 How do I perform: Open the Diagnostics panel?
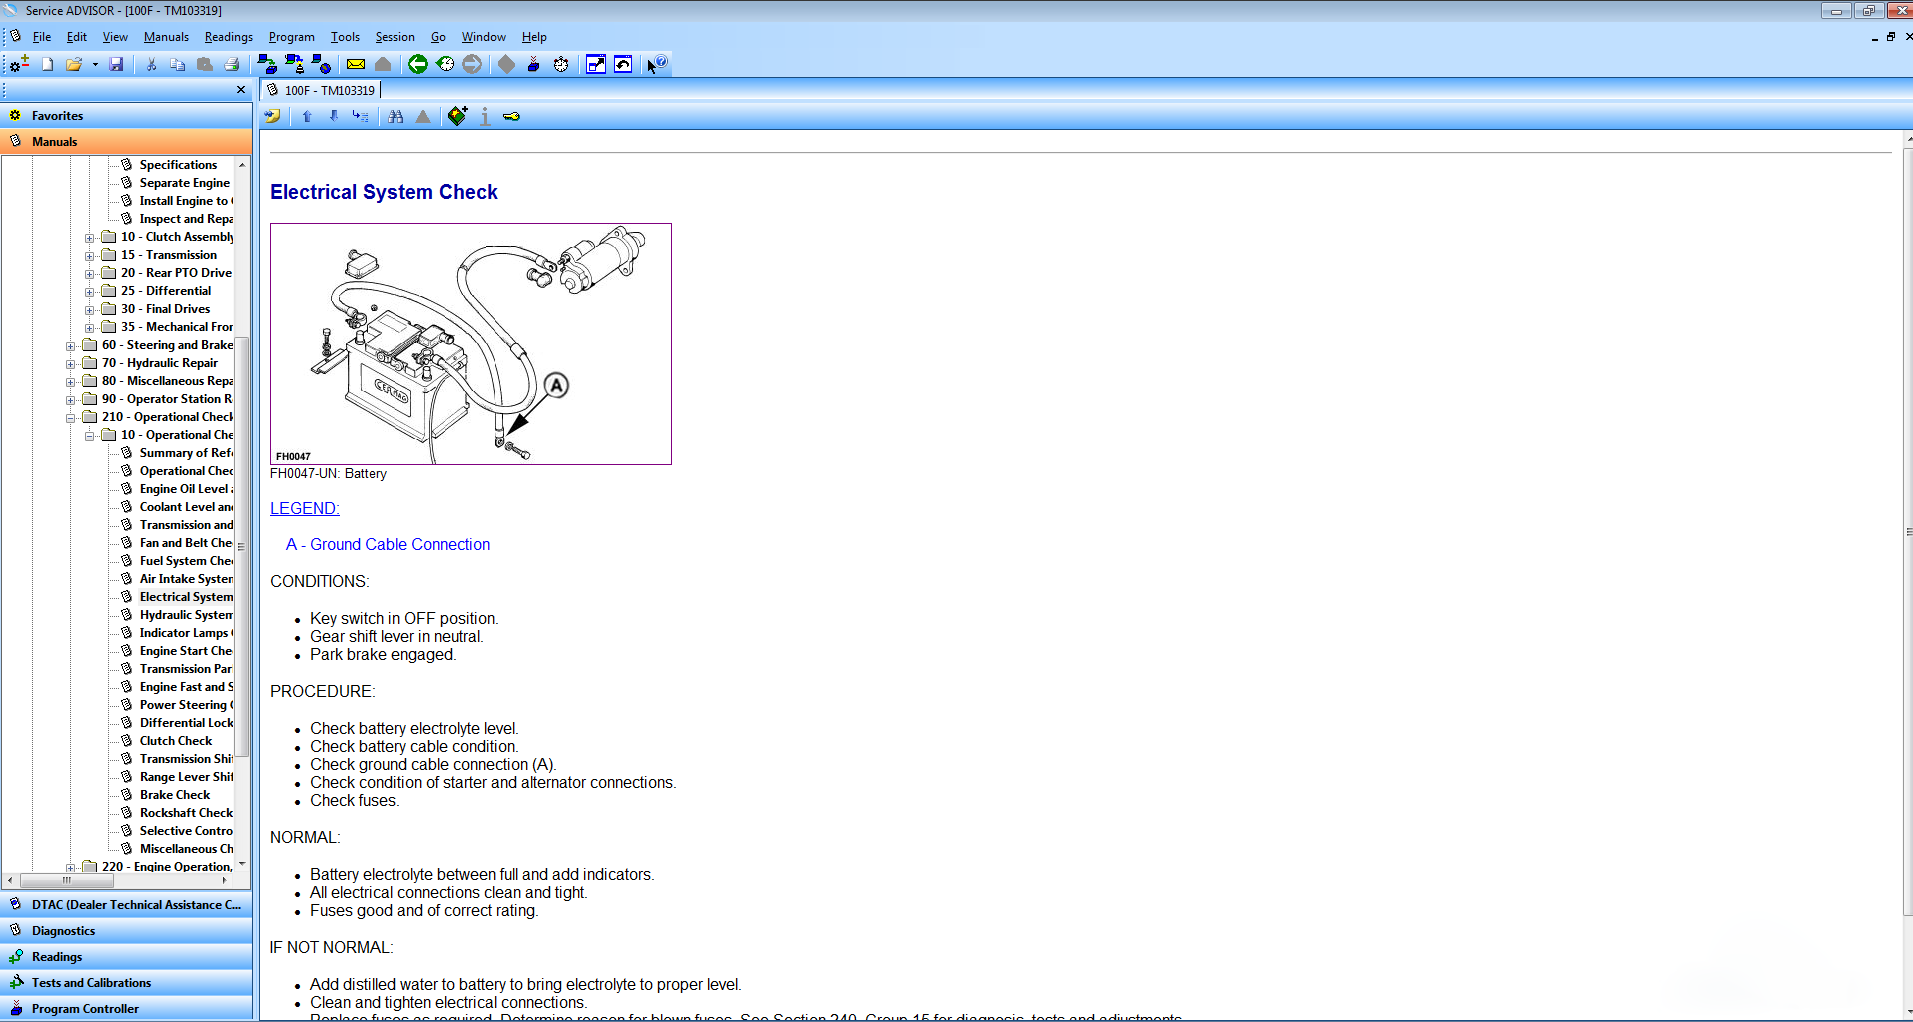(126, 931)
